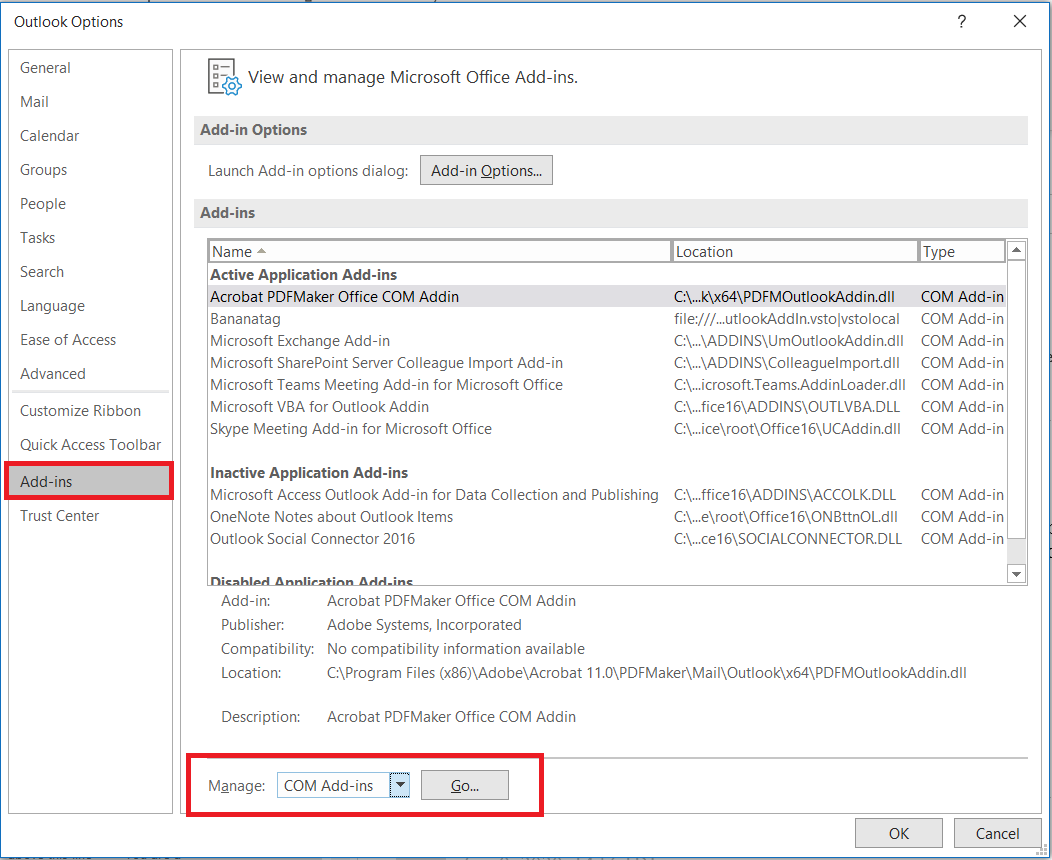
Task: Sort add-ins by Name column header
Action: click(439, 252)
